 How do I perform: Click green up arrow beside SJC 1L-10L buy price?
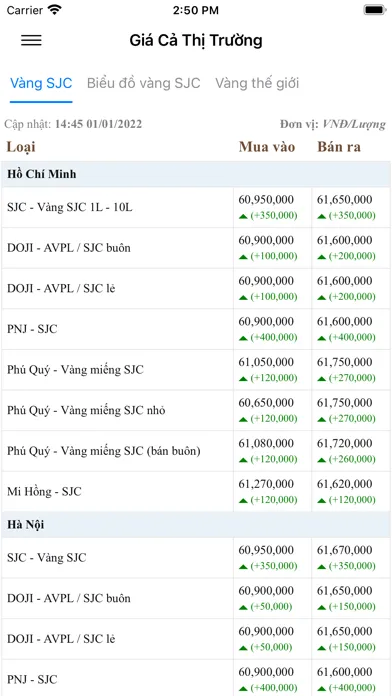[243, 216]
